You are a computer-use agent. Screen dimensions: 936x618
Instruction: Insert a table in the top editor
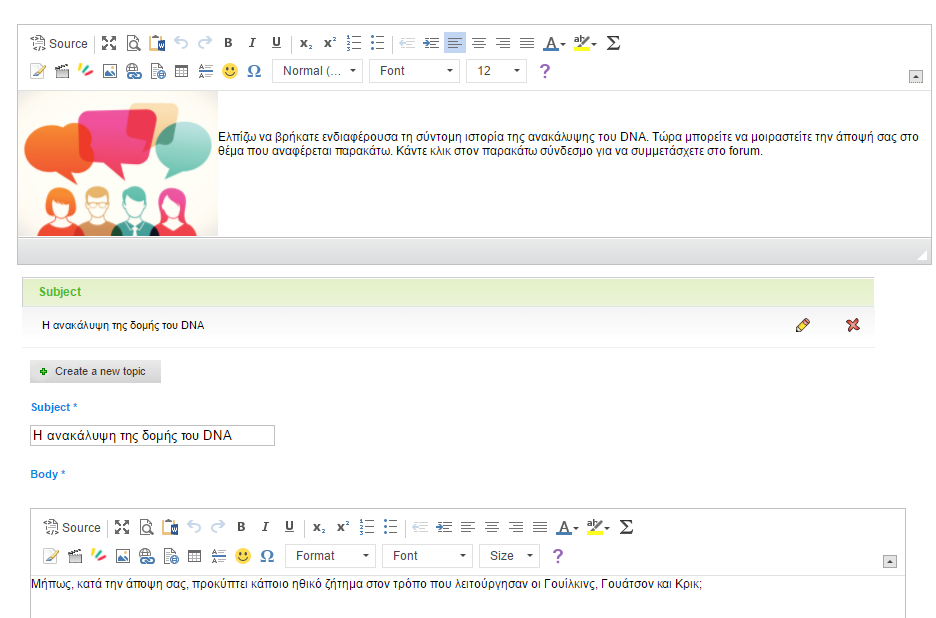click(x=181, y=71)
